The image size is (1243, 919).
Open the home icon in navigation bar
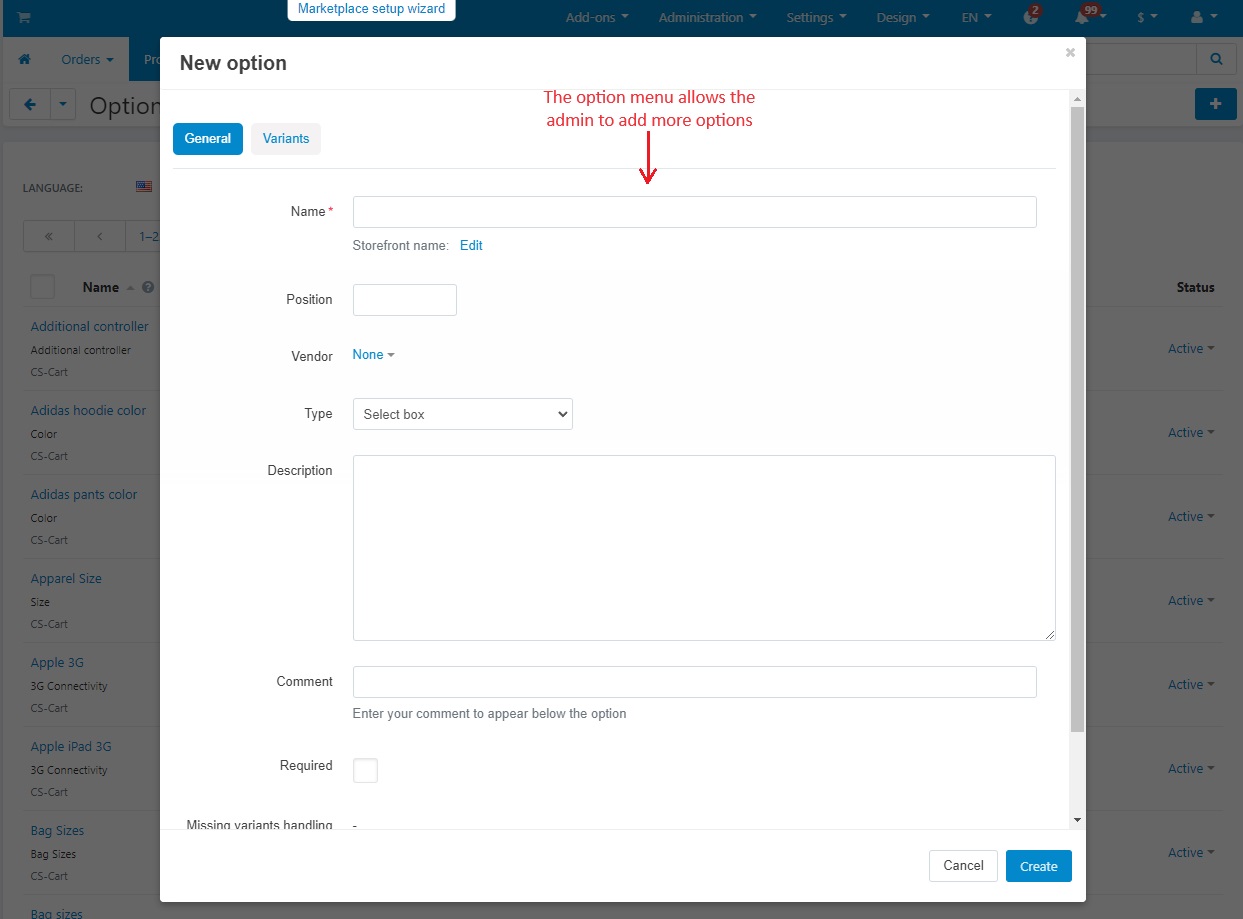[25, 60]
